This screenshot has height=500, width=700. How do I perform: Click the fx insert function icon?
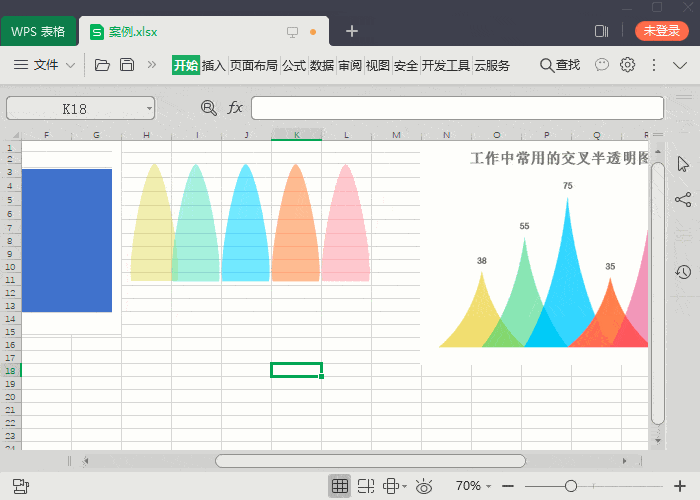coord(235,108)
